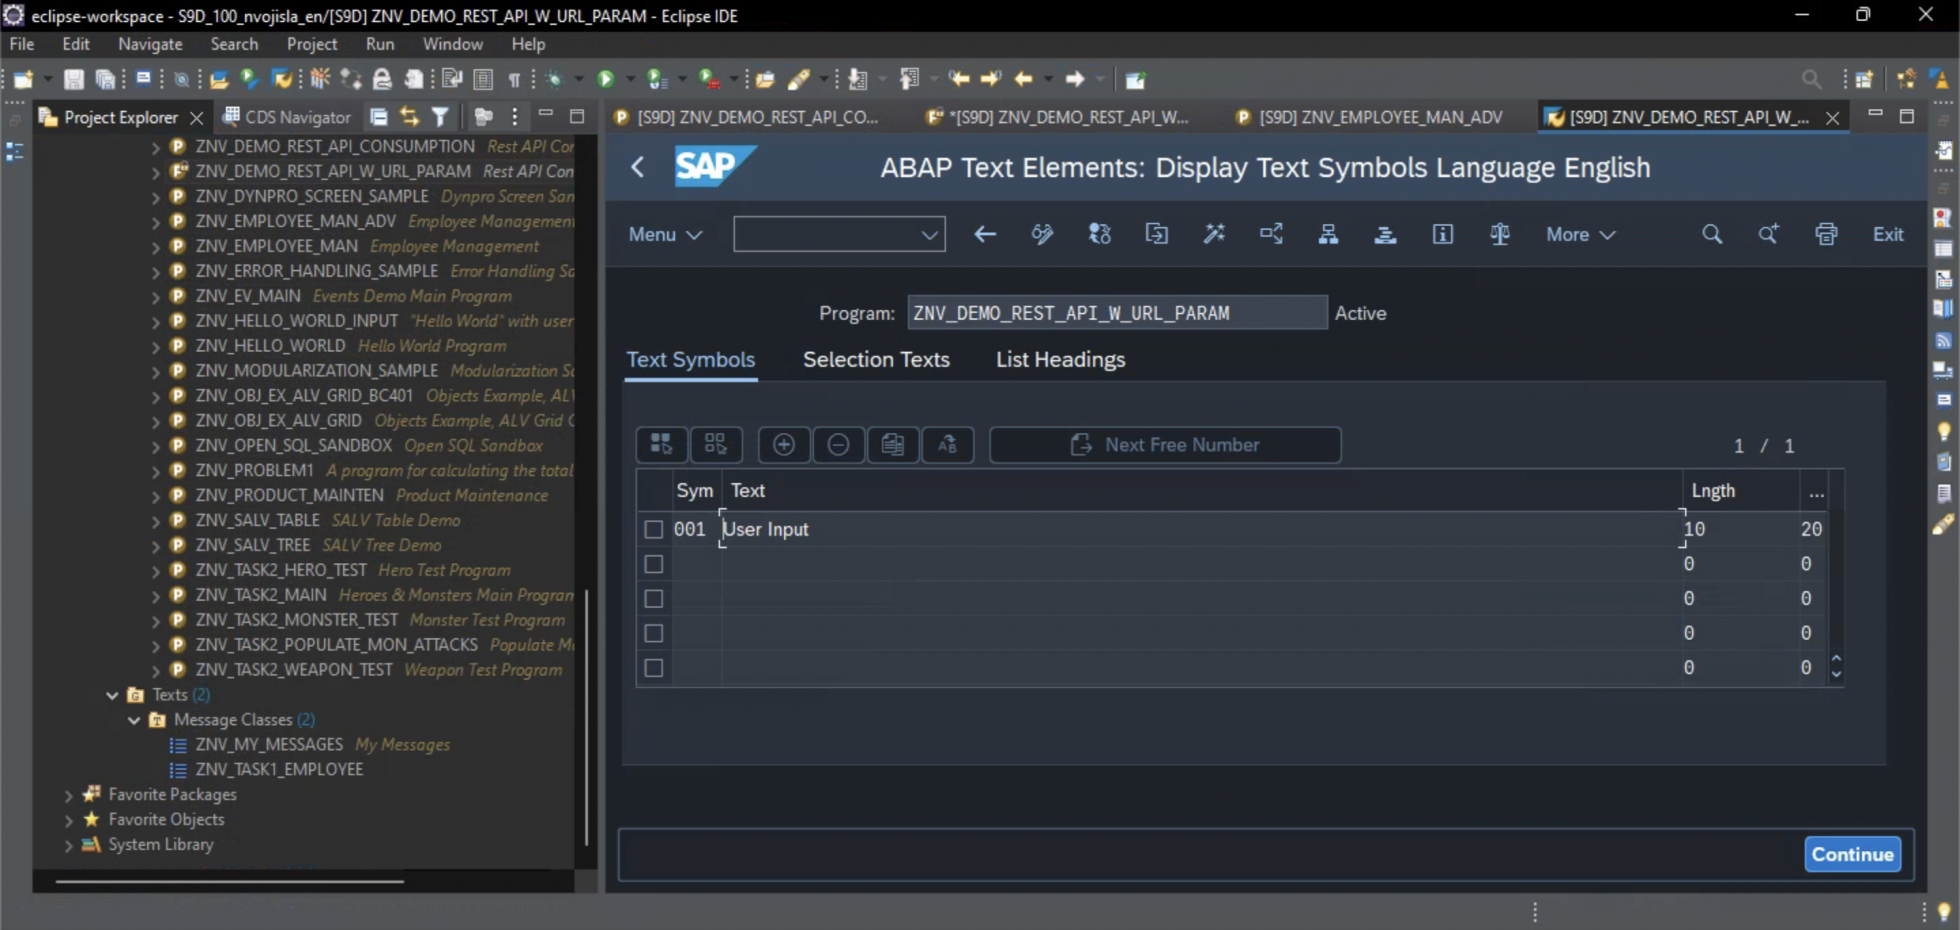Click the Delete Row minus icon

pyautogui.click(x=839, y=444)
